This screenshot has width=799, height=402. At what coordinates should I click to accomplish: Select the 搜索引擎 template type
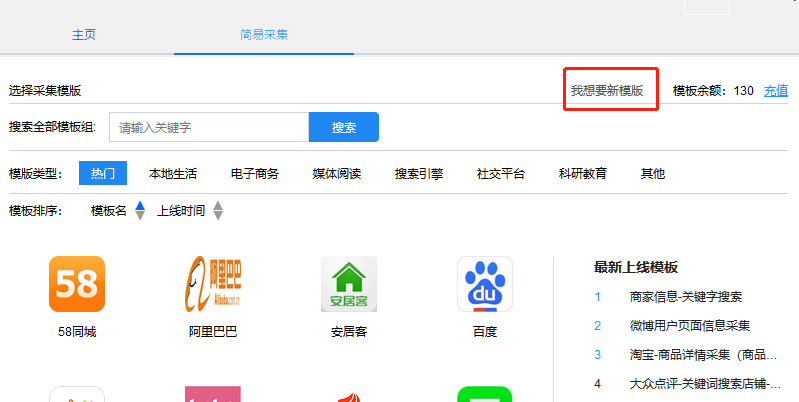click(x=419, y=174)
